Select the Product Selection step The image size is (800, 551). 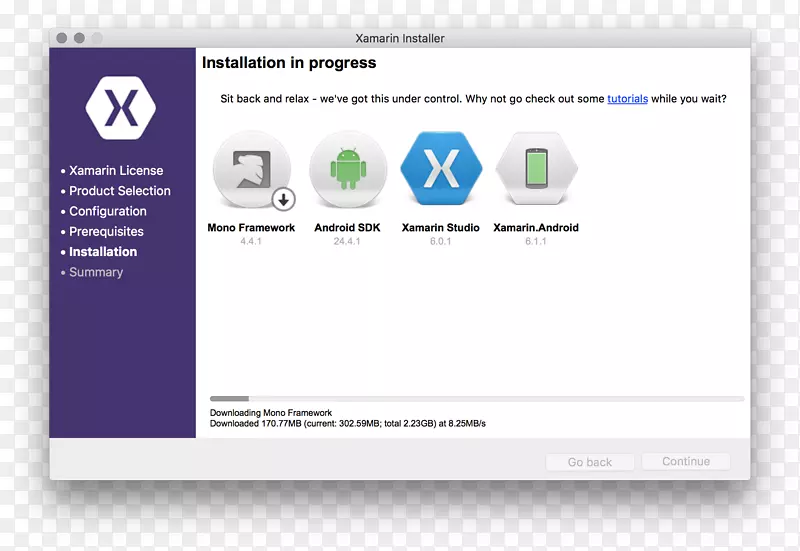click(x=119, y=191)
